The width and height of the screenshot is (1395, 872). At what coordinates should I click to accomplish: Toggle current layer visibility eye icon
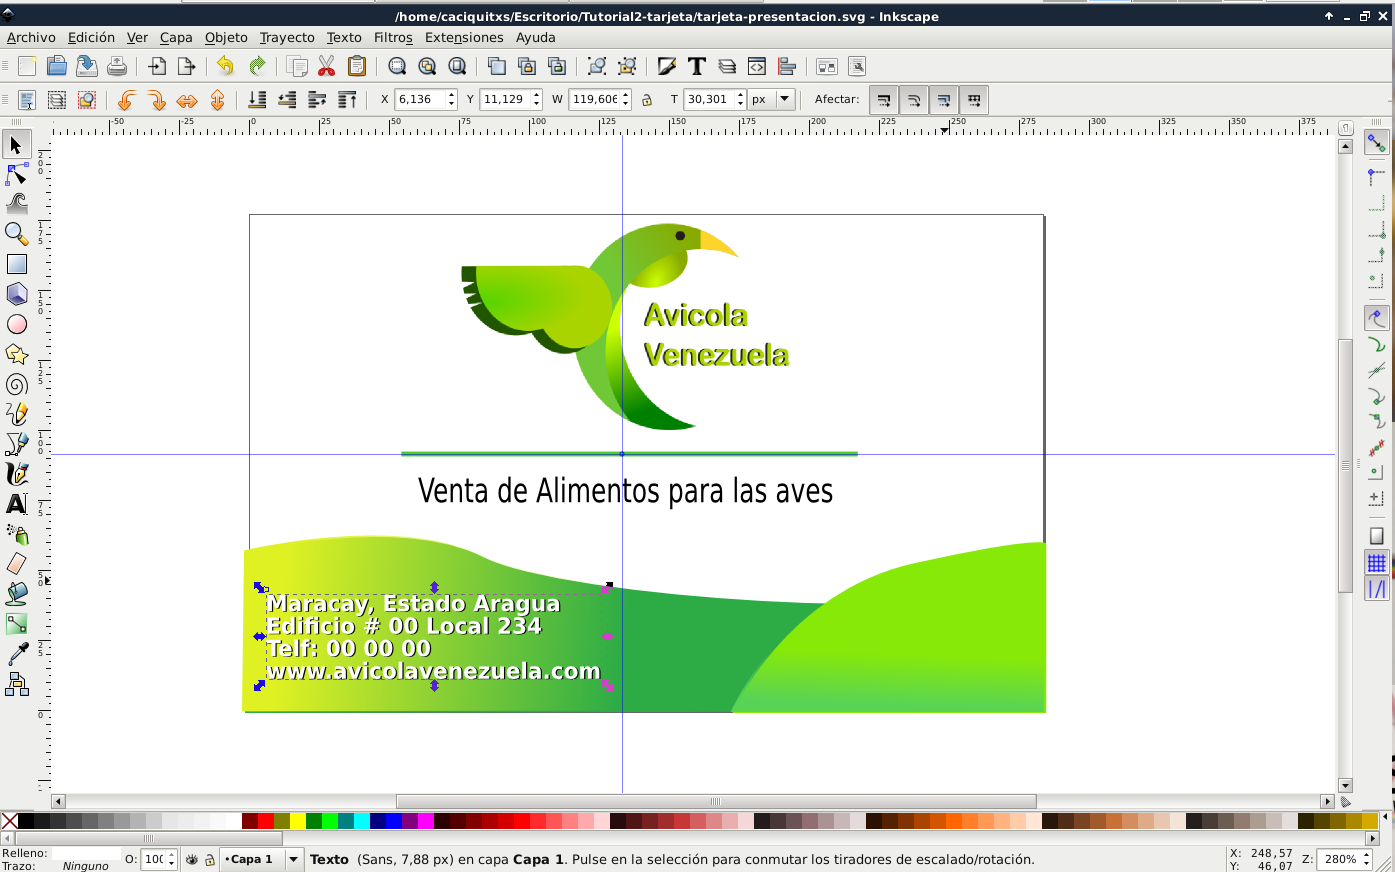[x=192, y=859]
